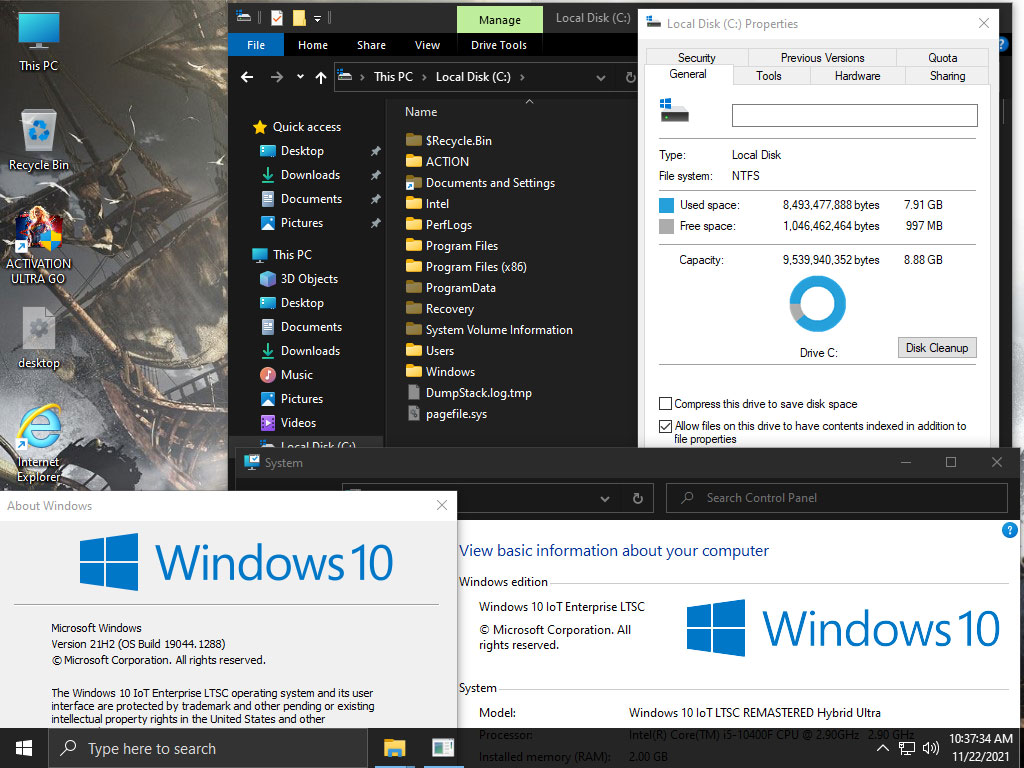Click the Windows Start button
The width and height of the screenshot is (1024, 768).
coord(24,748)
